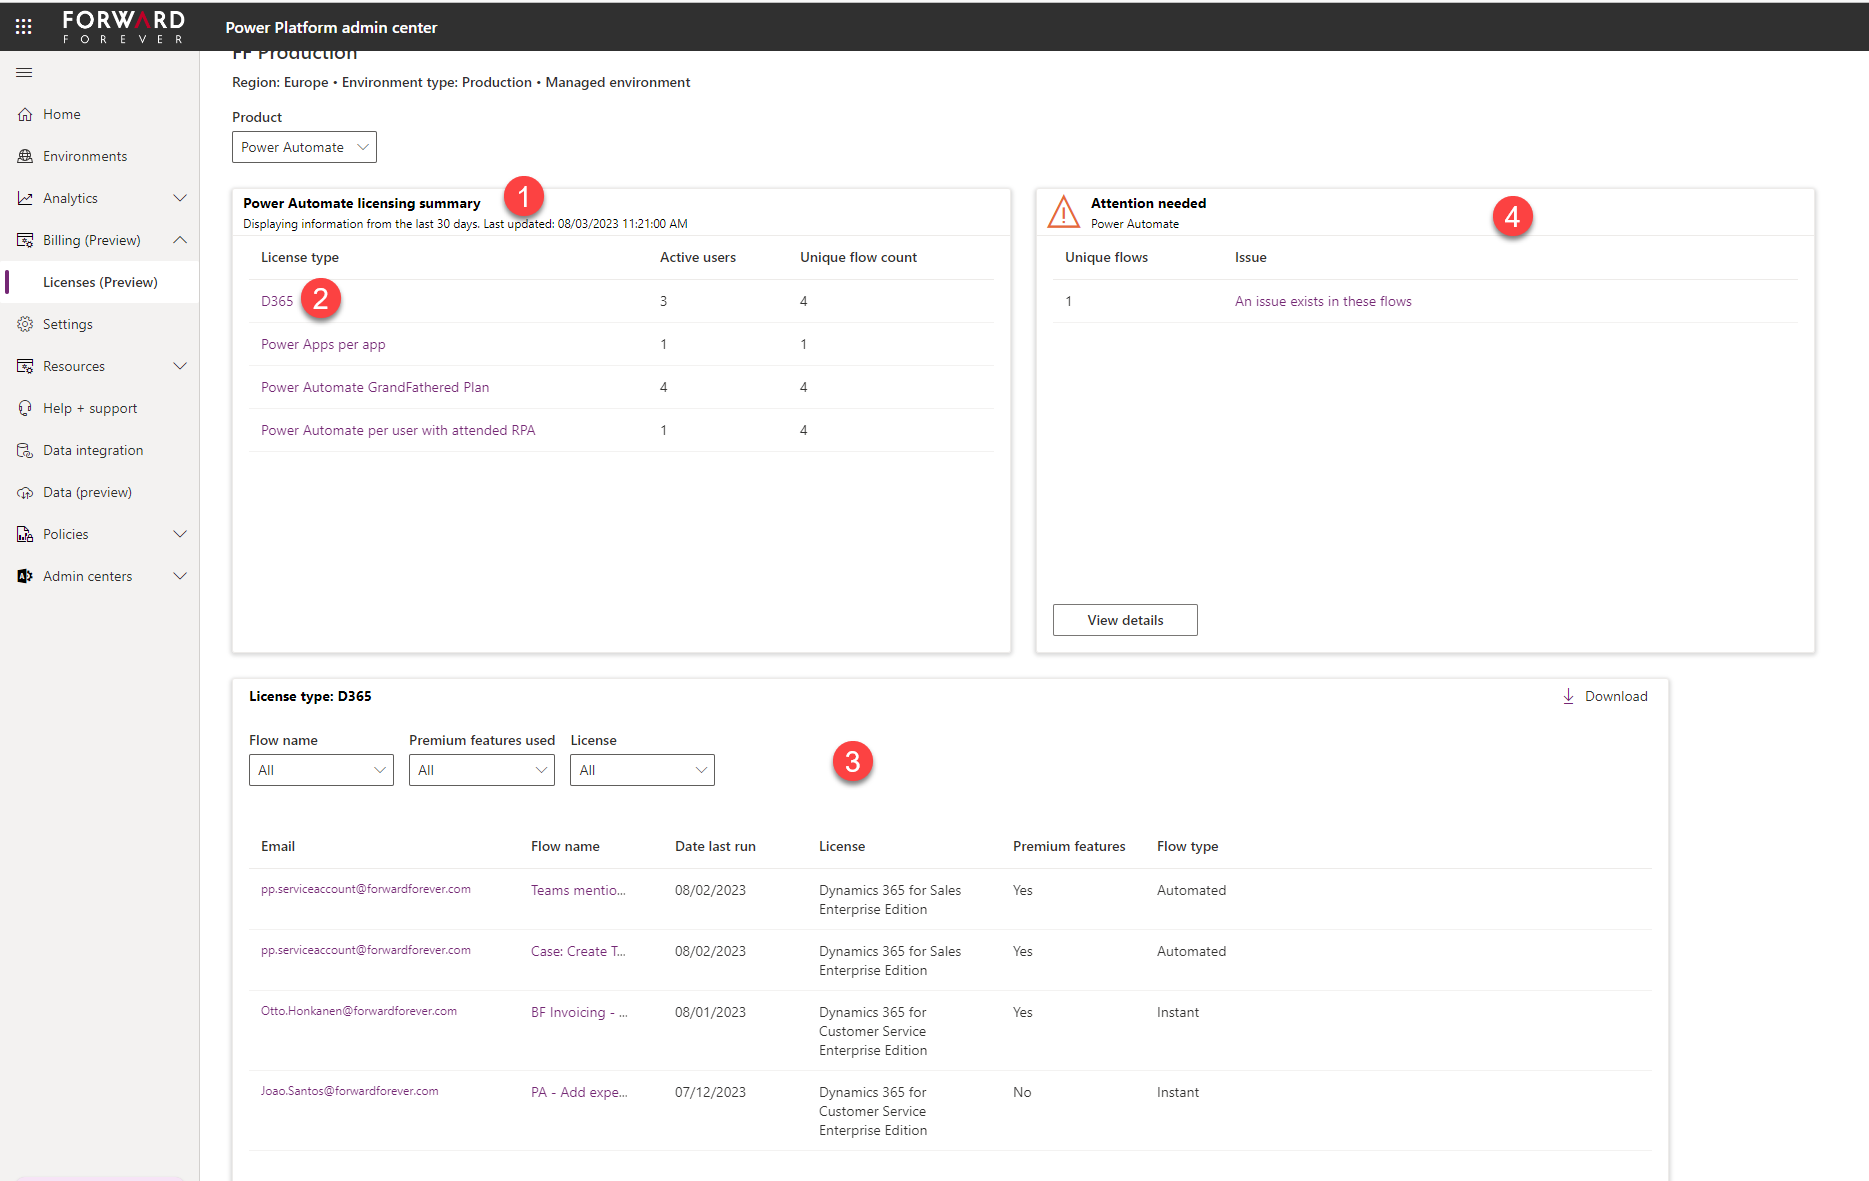
Task: Collapse the navigation hamburger menu
Action: coord(25,73)
